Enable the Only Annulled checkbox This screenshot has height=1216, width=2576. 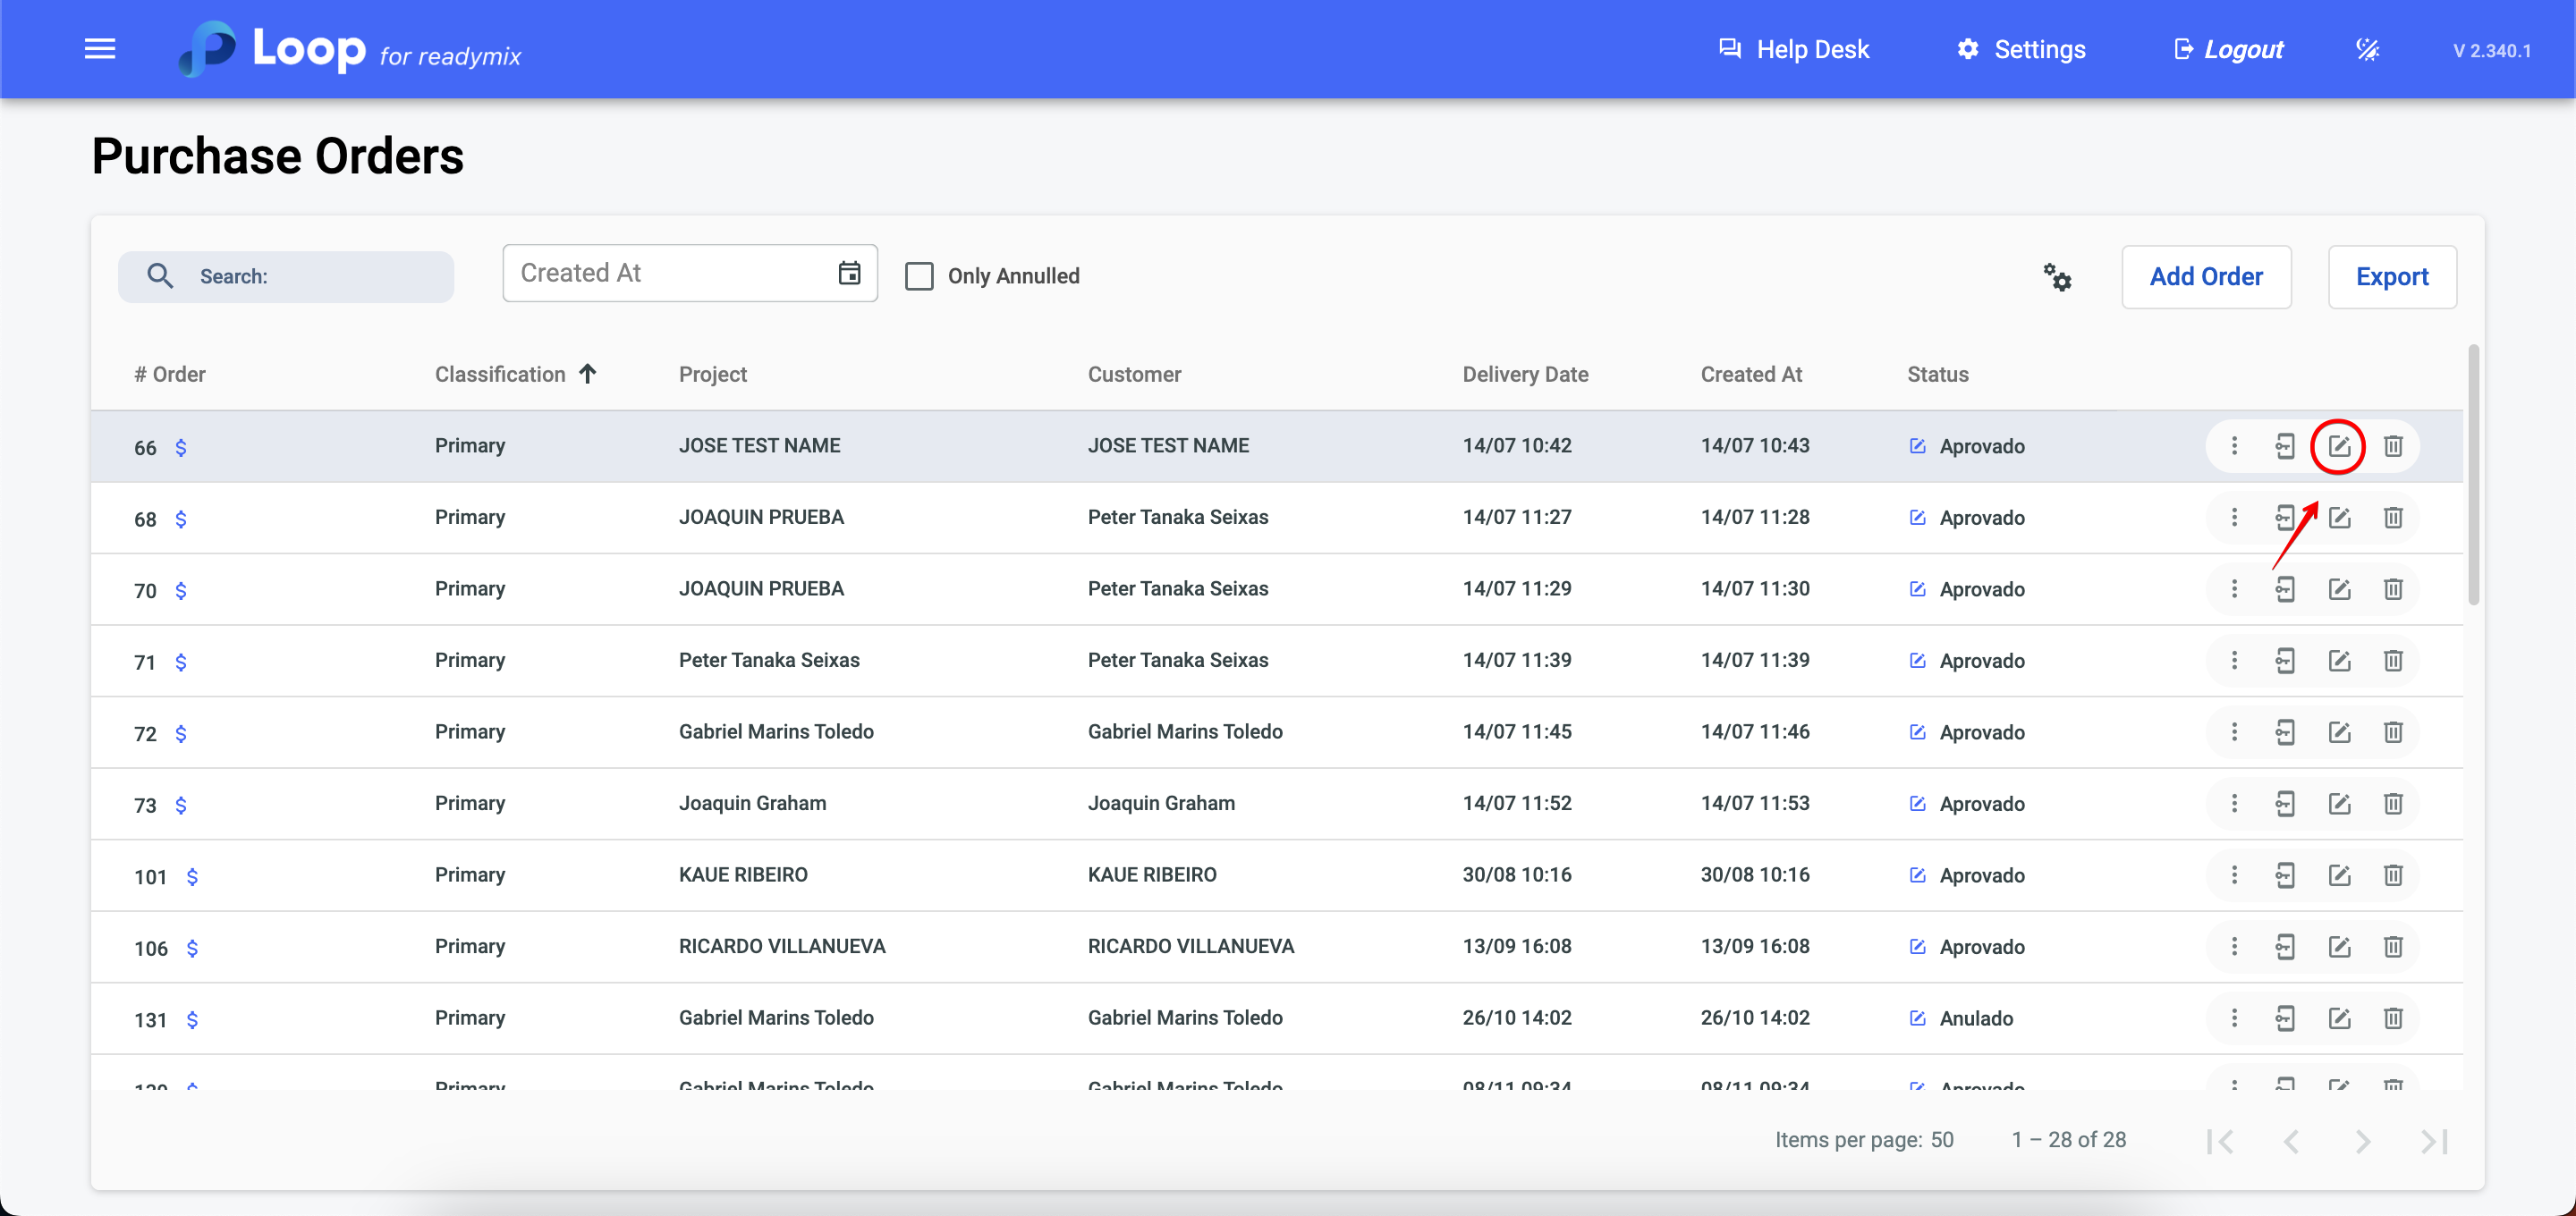(x=919, y=276)
